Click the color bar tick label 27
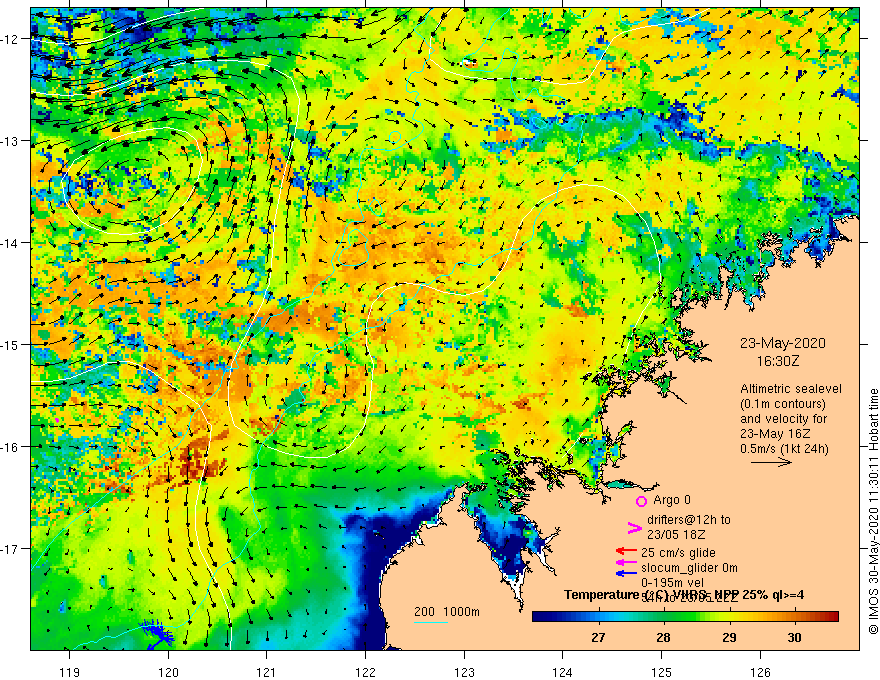This screenshot has height=680, width=880. 598,637
